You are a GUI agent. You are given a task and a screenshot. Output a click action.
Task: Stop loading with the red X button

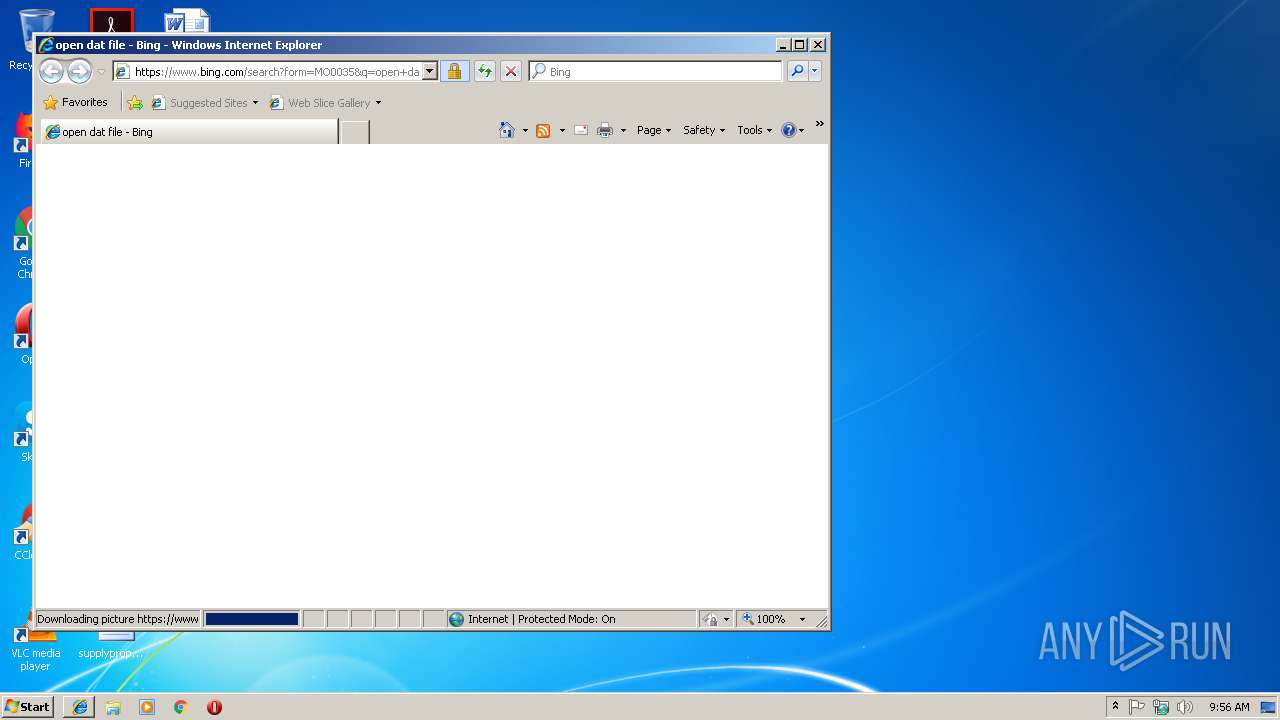pos(511,71)
